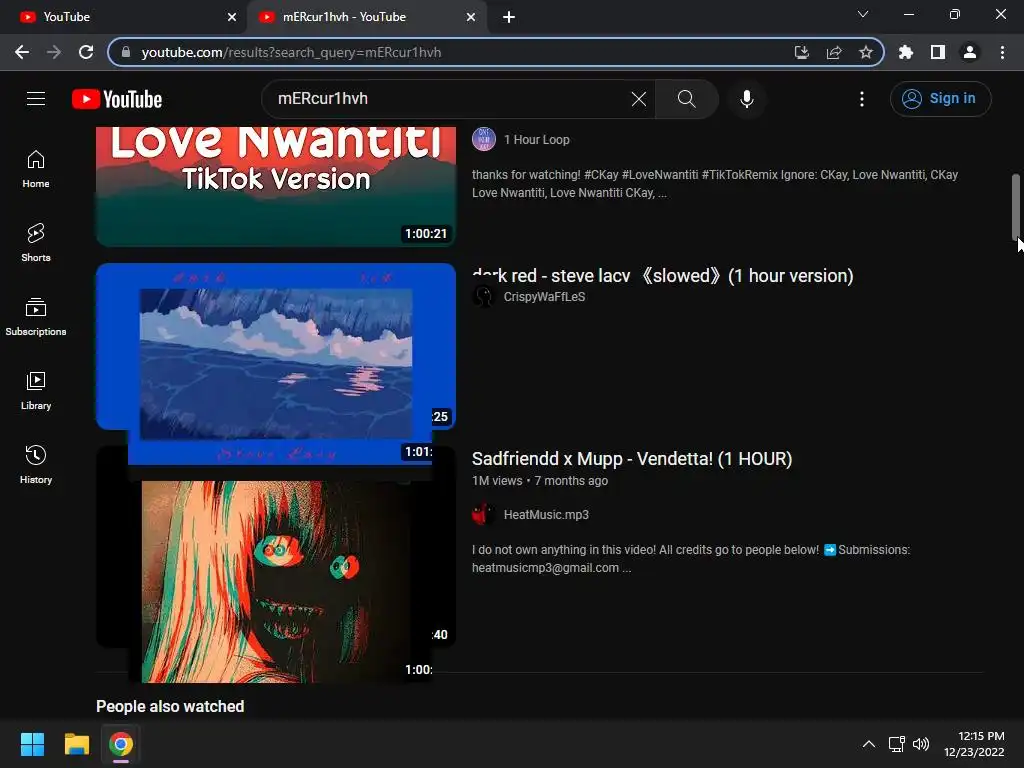
Task: Open Sadfriendd x Mupp - Vendetta! title
Action: pos(632,458)
